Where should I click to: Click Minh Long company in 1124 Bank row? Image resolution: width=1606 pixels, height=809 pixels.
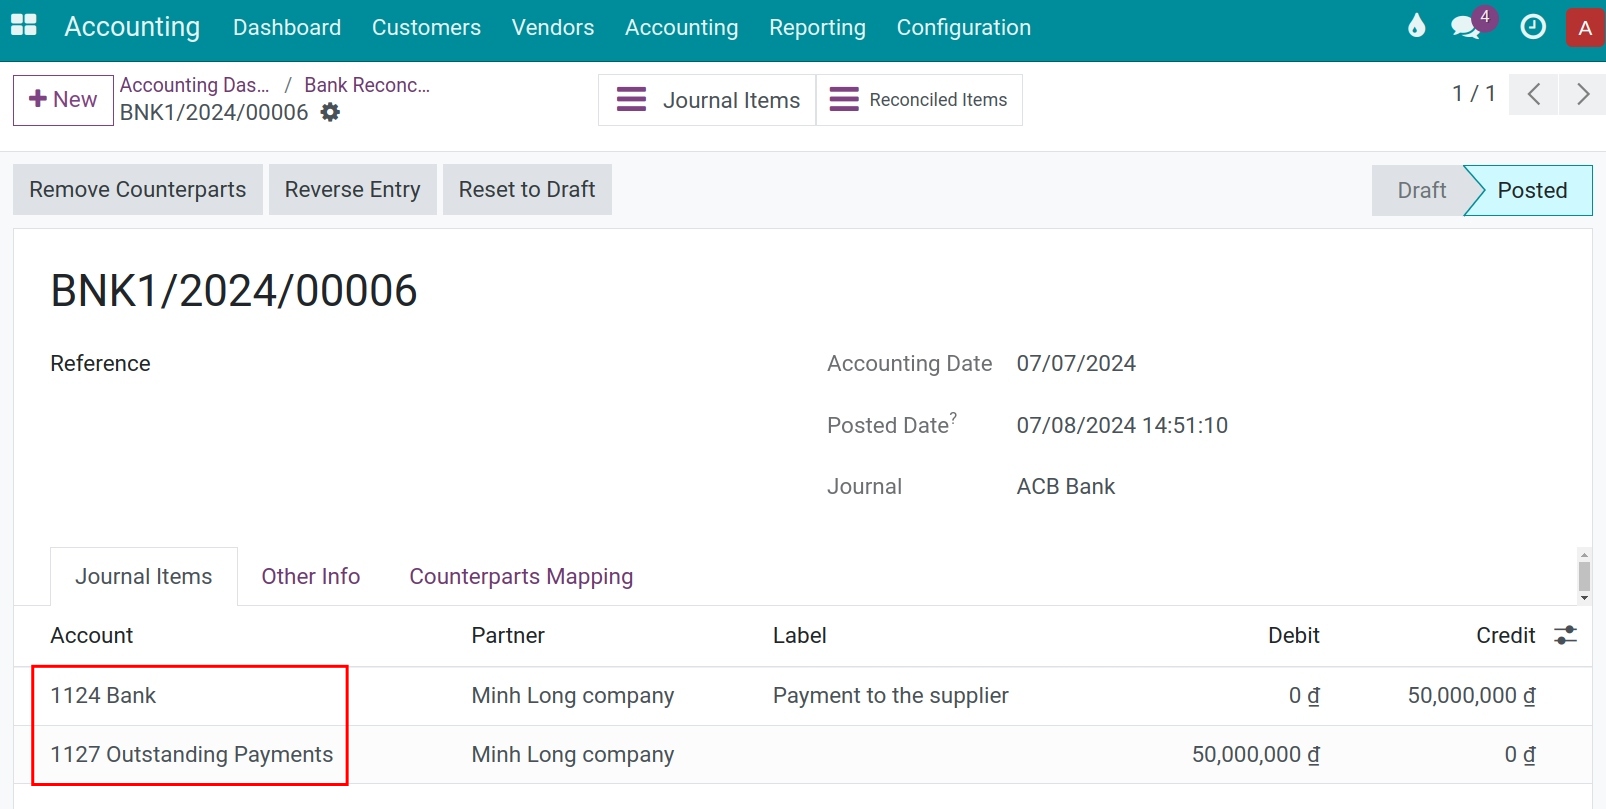[573, 696]
